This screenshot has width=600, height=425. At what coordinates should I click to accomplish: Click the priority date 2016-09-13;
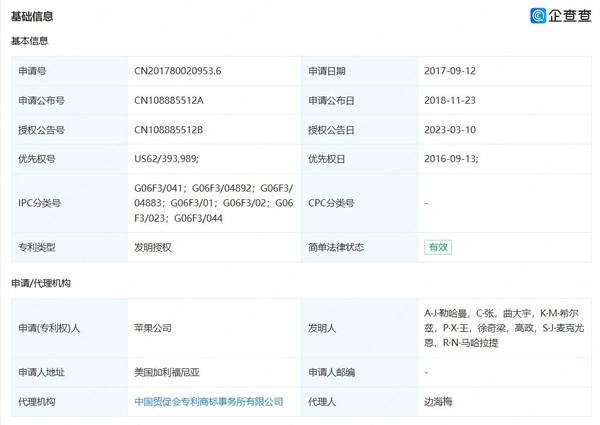451,159
